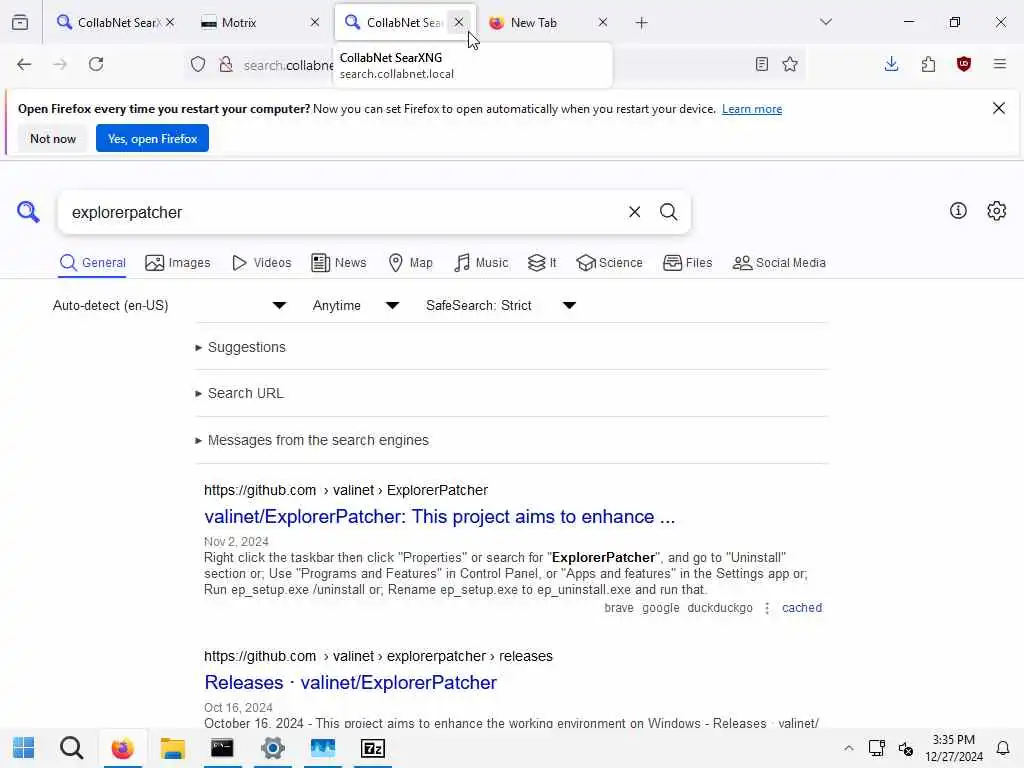Screen dimensions: 1024x768
Task: Click the Firefox View icon in tab bar
Action: [20, 22]
